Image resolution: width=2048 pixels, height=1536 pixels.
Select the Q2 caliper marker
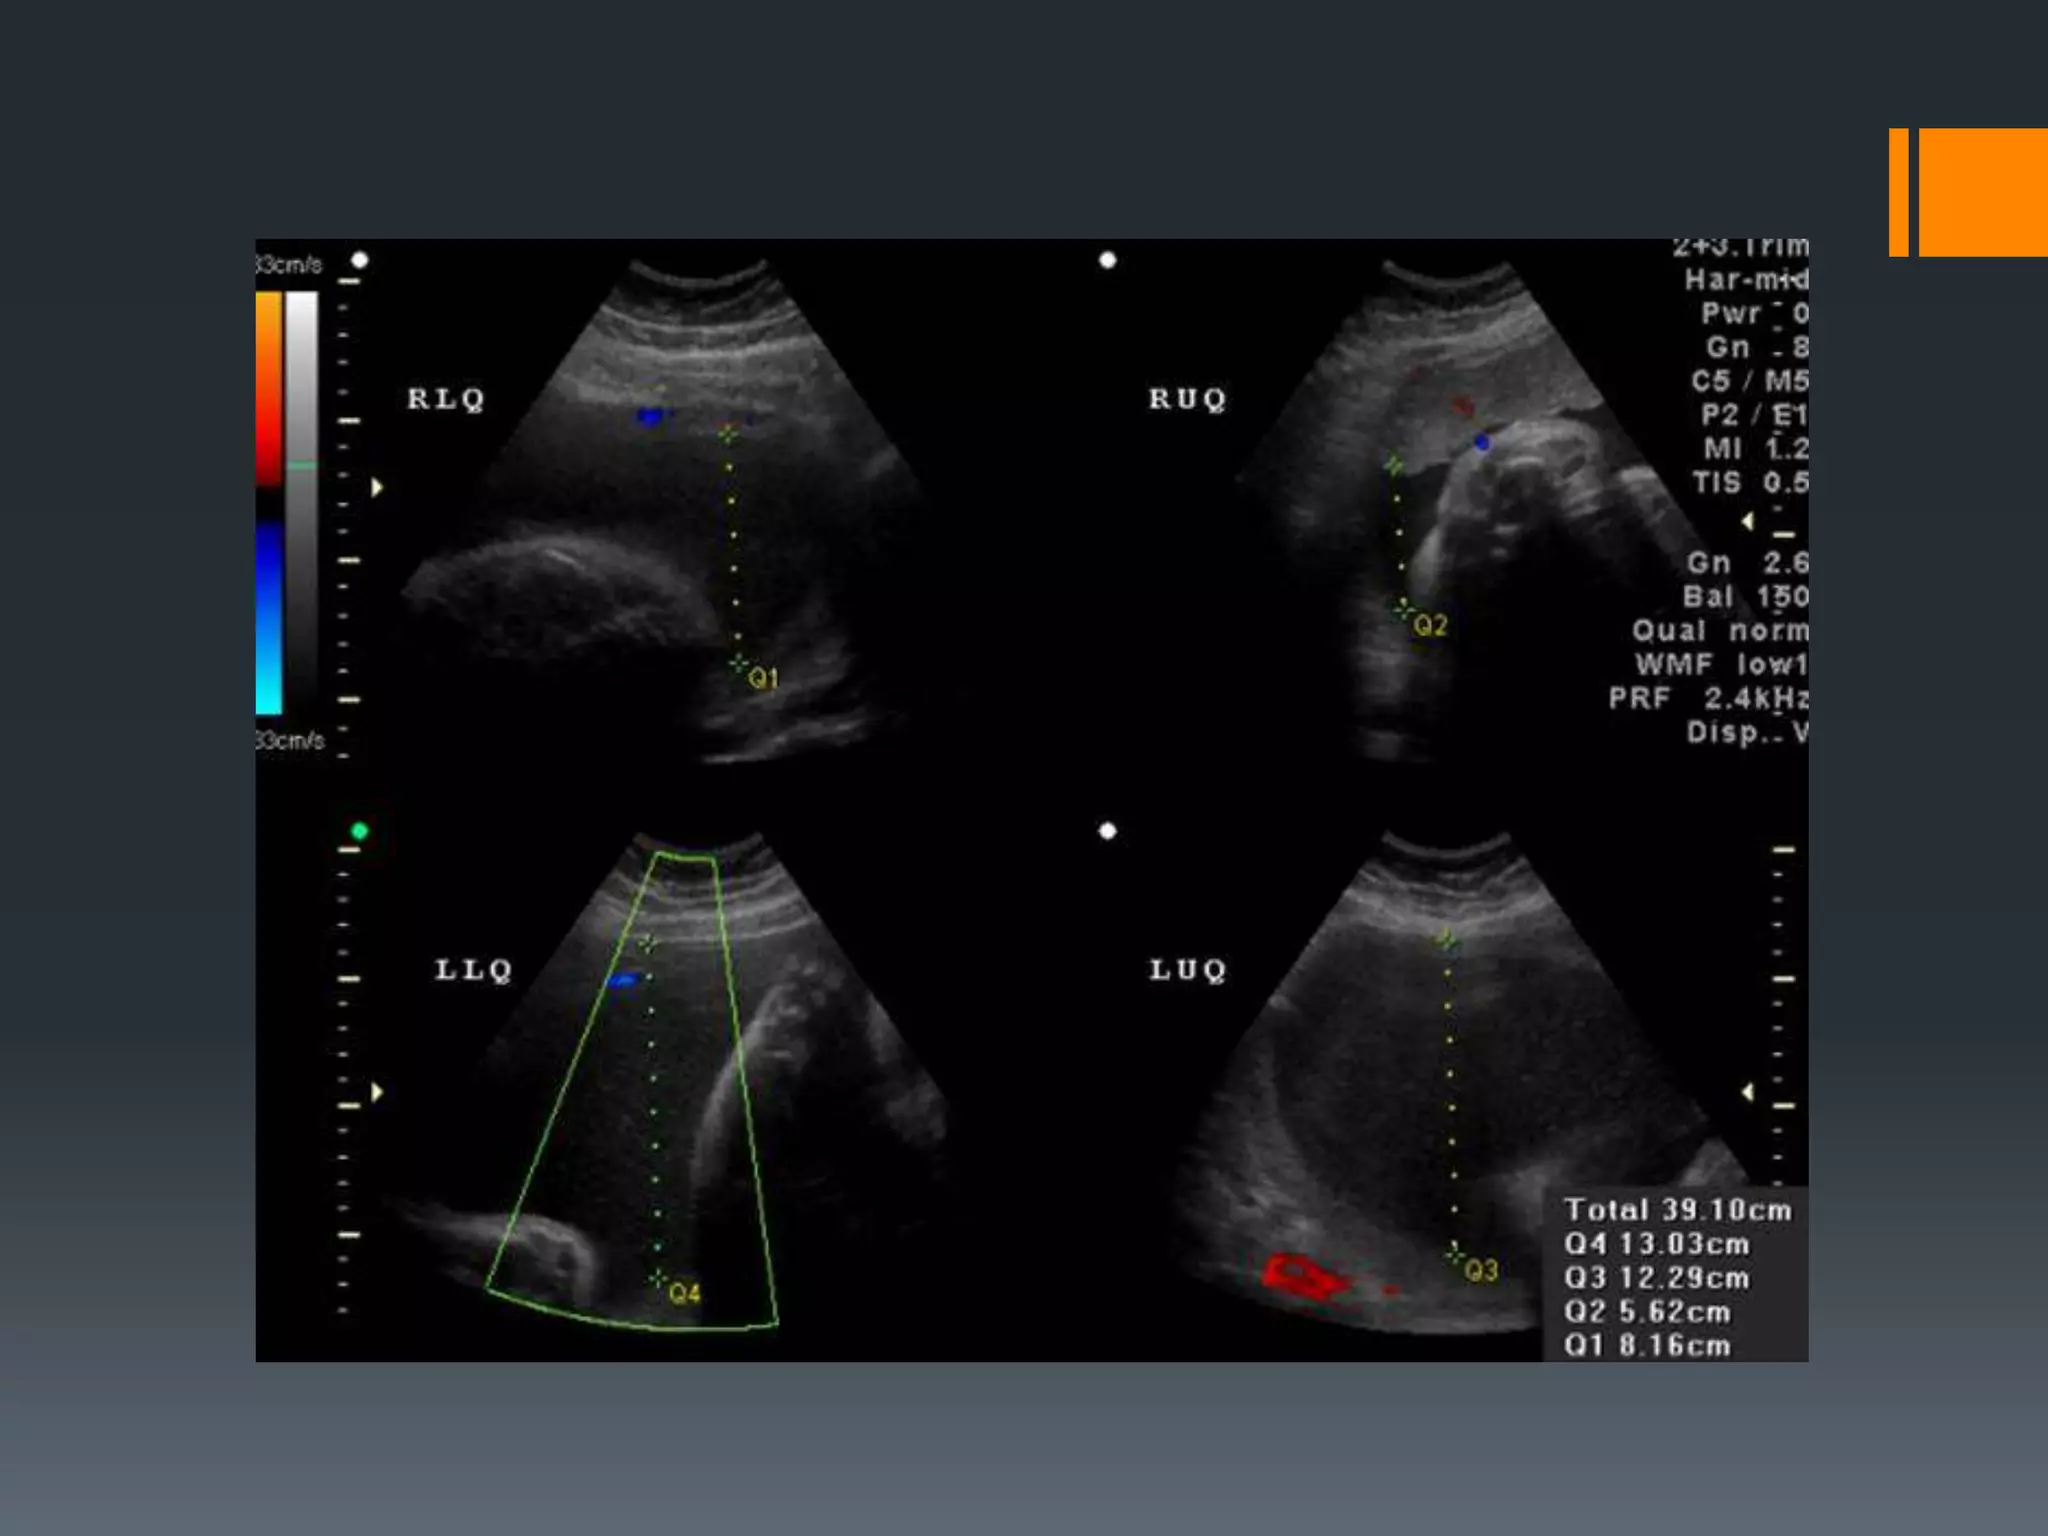click(1404, 609)
